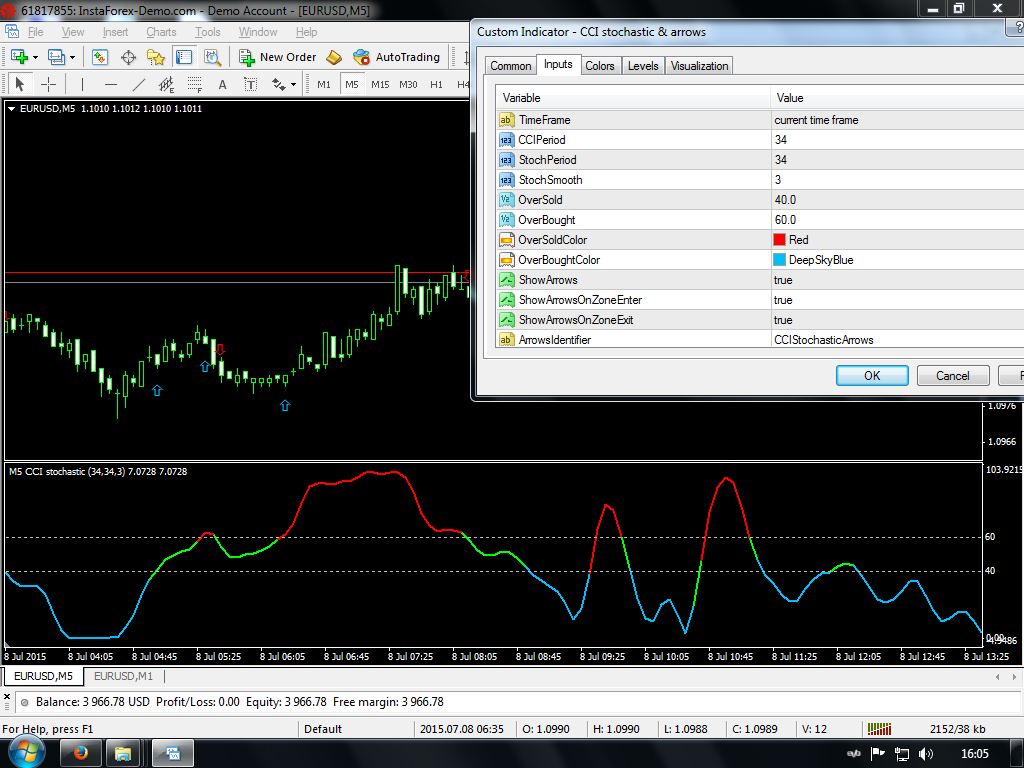Select the crosshair cursor tool
The image size is (1024, 768).
coord(48,84)
